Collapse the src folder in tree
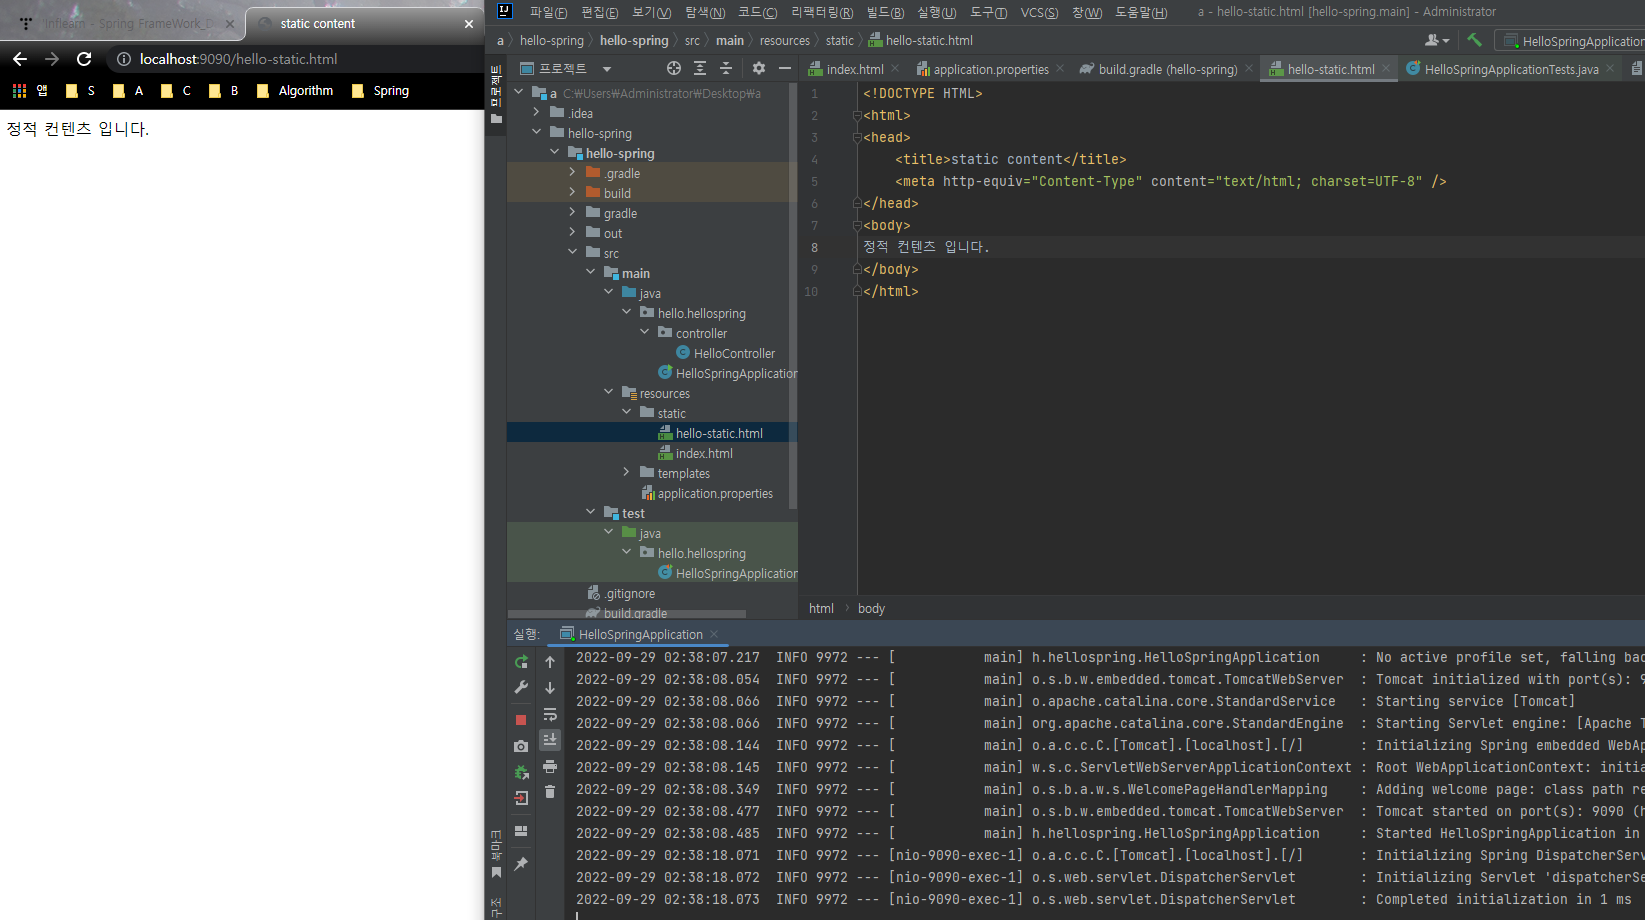The width and height of the screenshot is (1645, 920). (x=573, y=252)
